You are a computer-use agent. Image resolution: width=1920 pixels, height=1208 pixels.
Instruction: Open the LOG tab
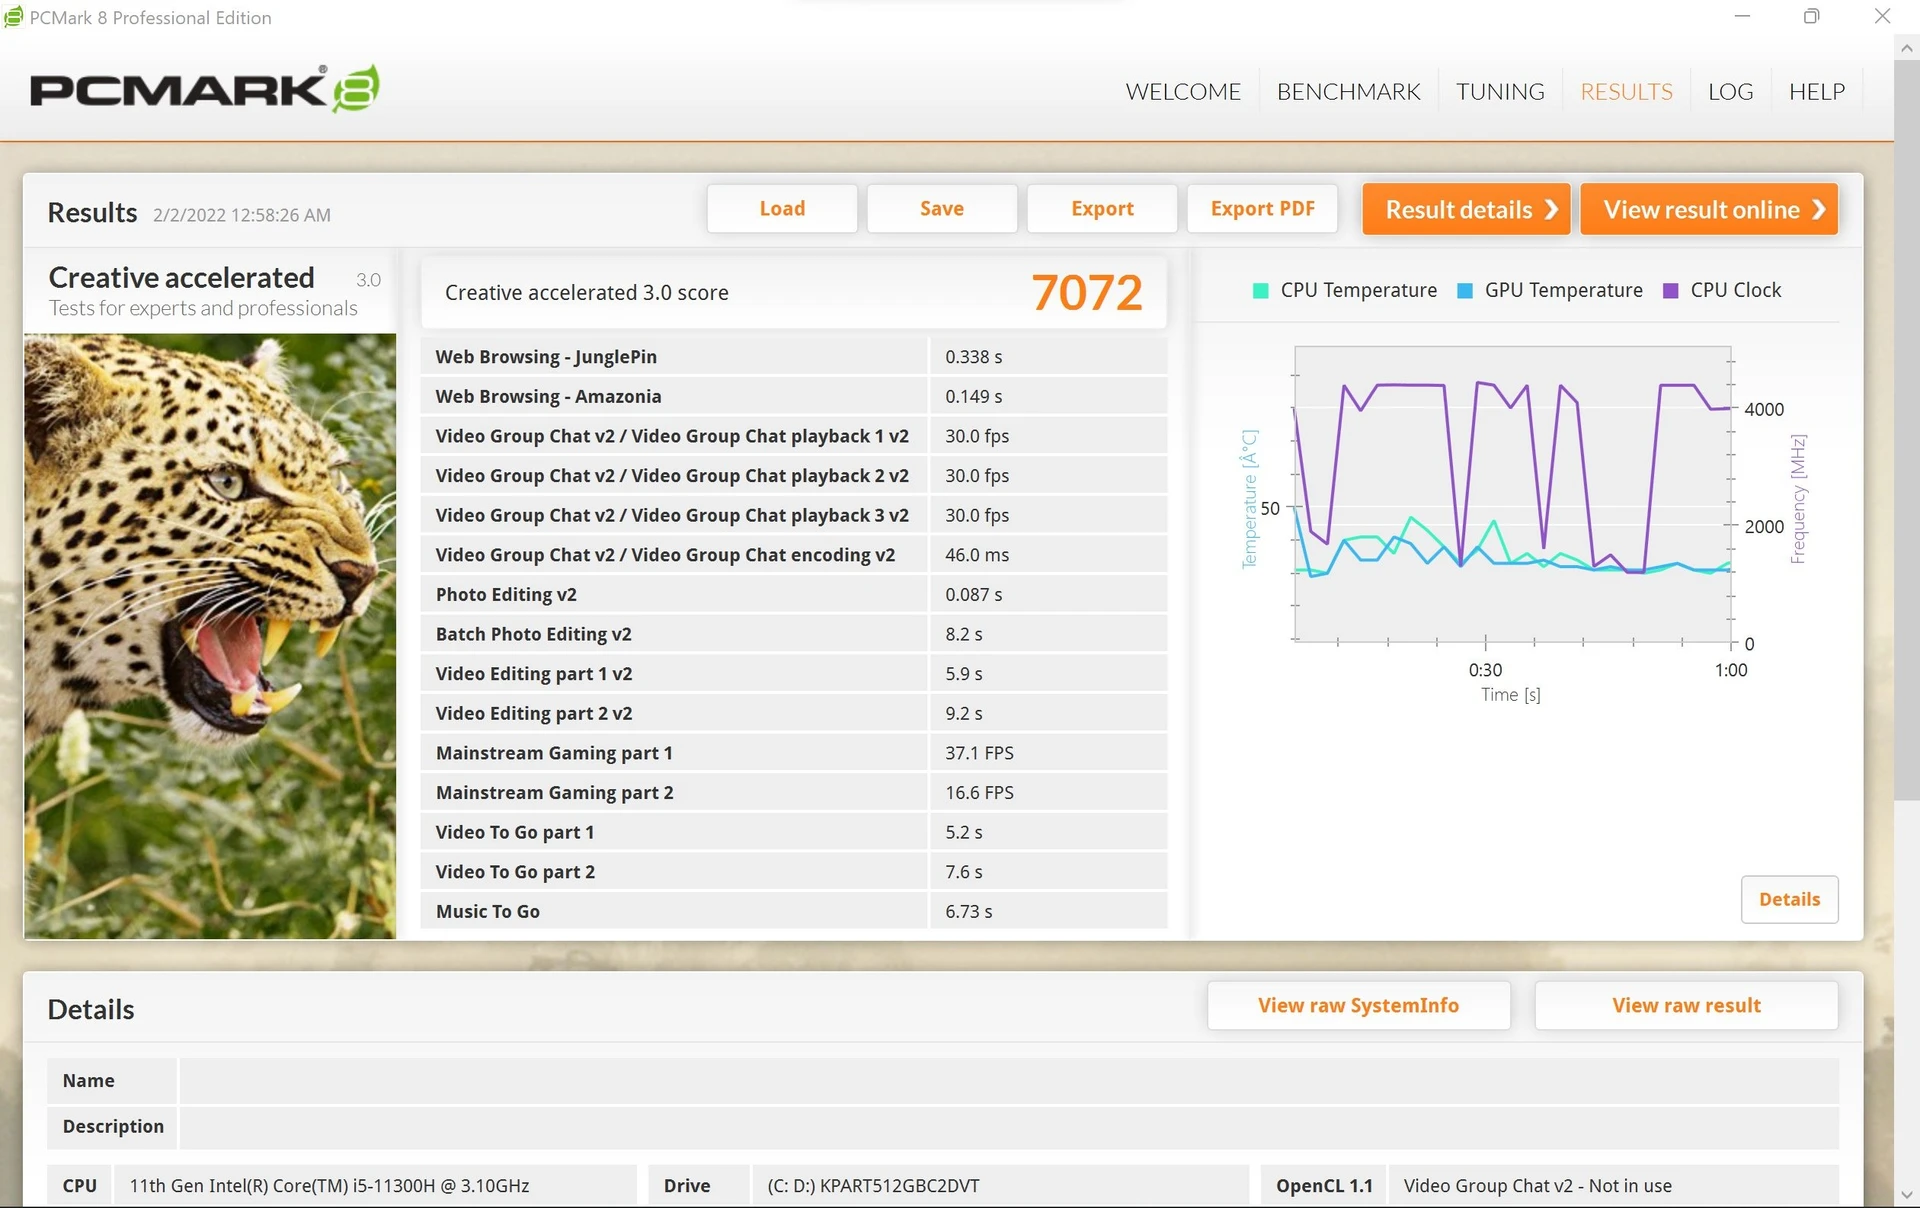[x=1730, y=91]
